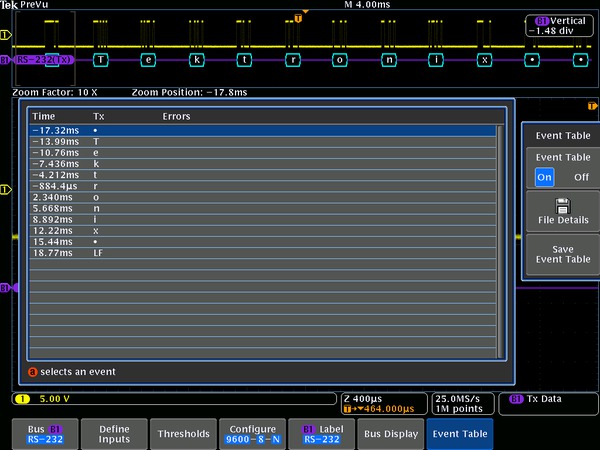Click the decoded 'x' packet on bus waveform

point(485,59)
